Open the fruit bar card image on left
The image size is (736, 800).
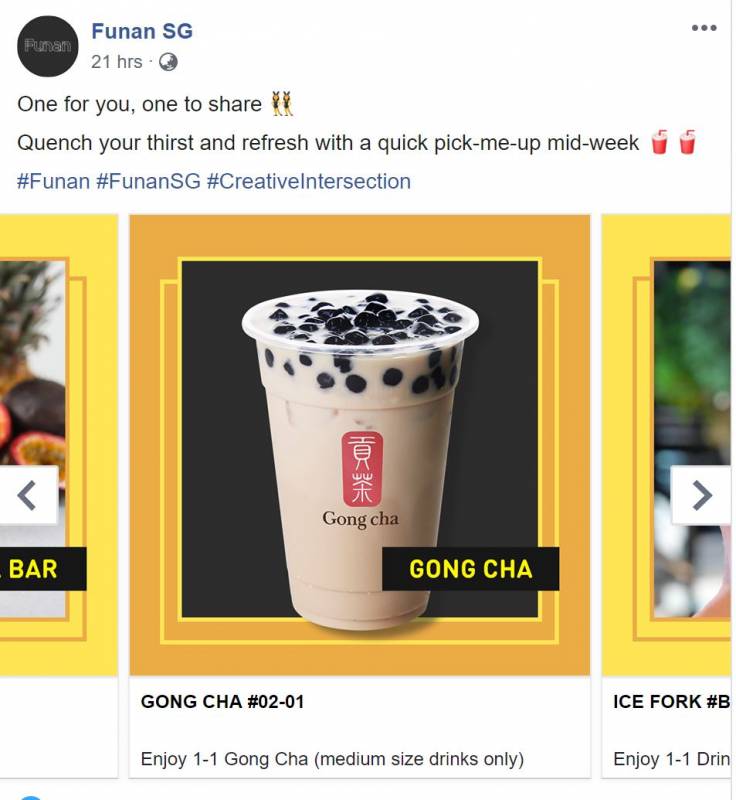coord(59,445)
